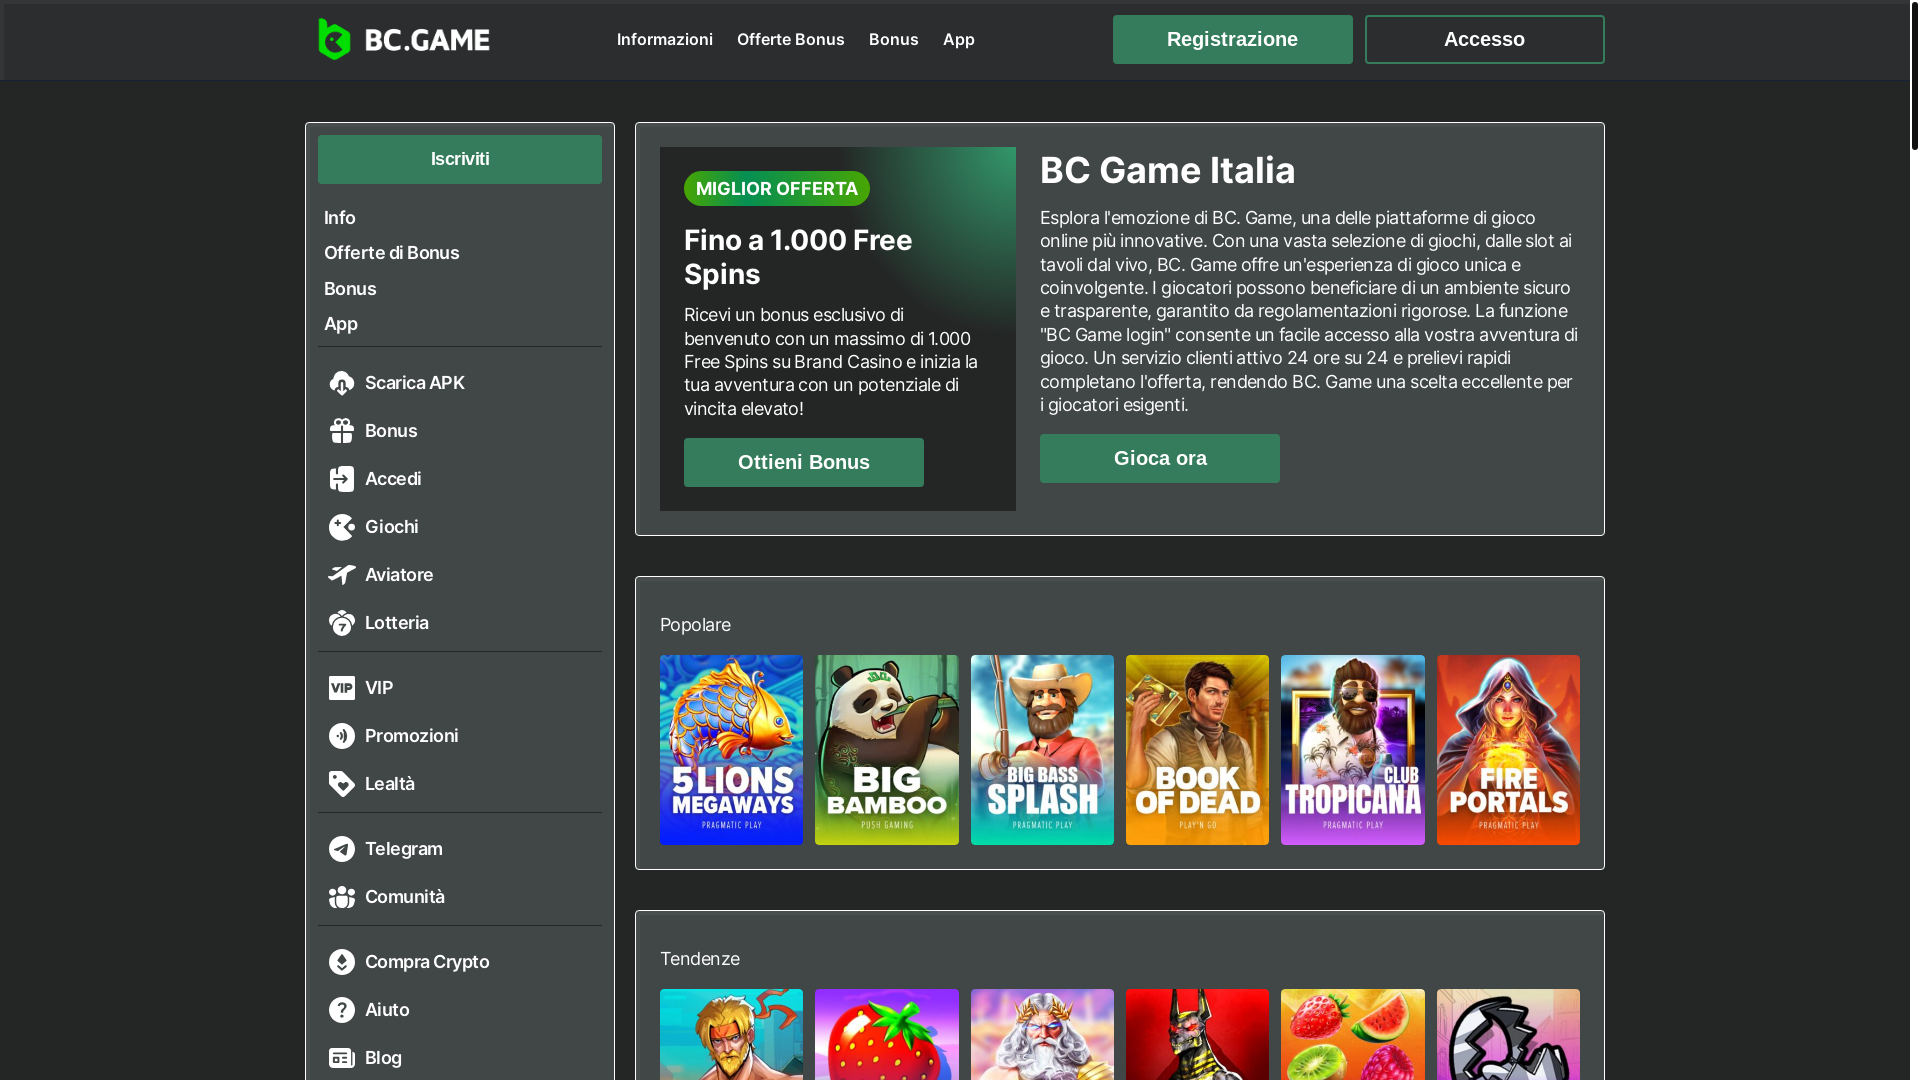Viewport: 1920px width, 1080px height.
Task: Open the Aviatore link
Action: 399,575
